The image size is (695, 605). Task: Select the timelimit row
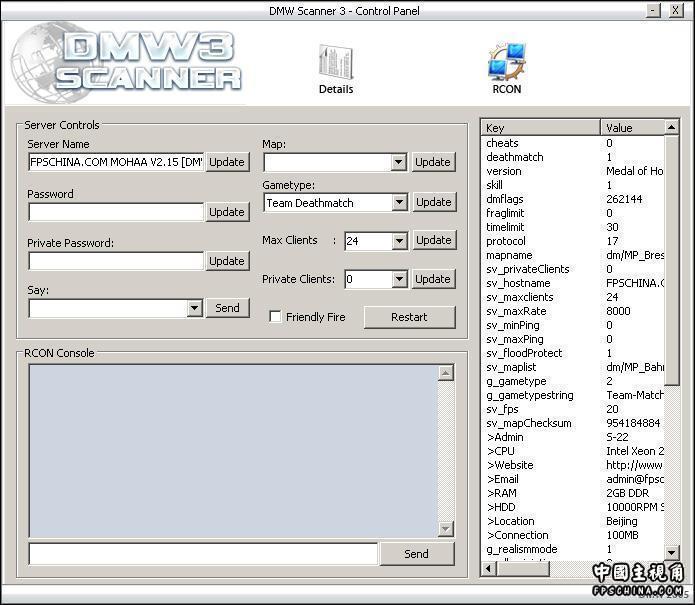[x=573, y=227]
